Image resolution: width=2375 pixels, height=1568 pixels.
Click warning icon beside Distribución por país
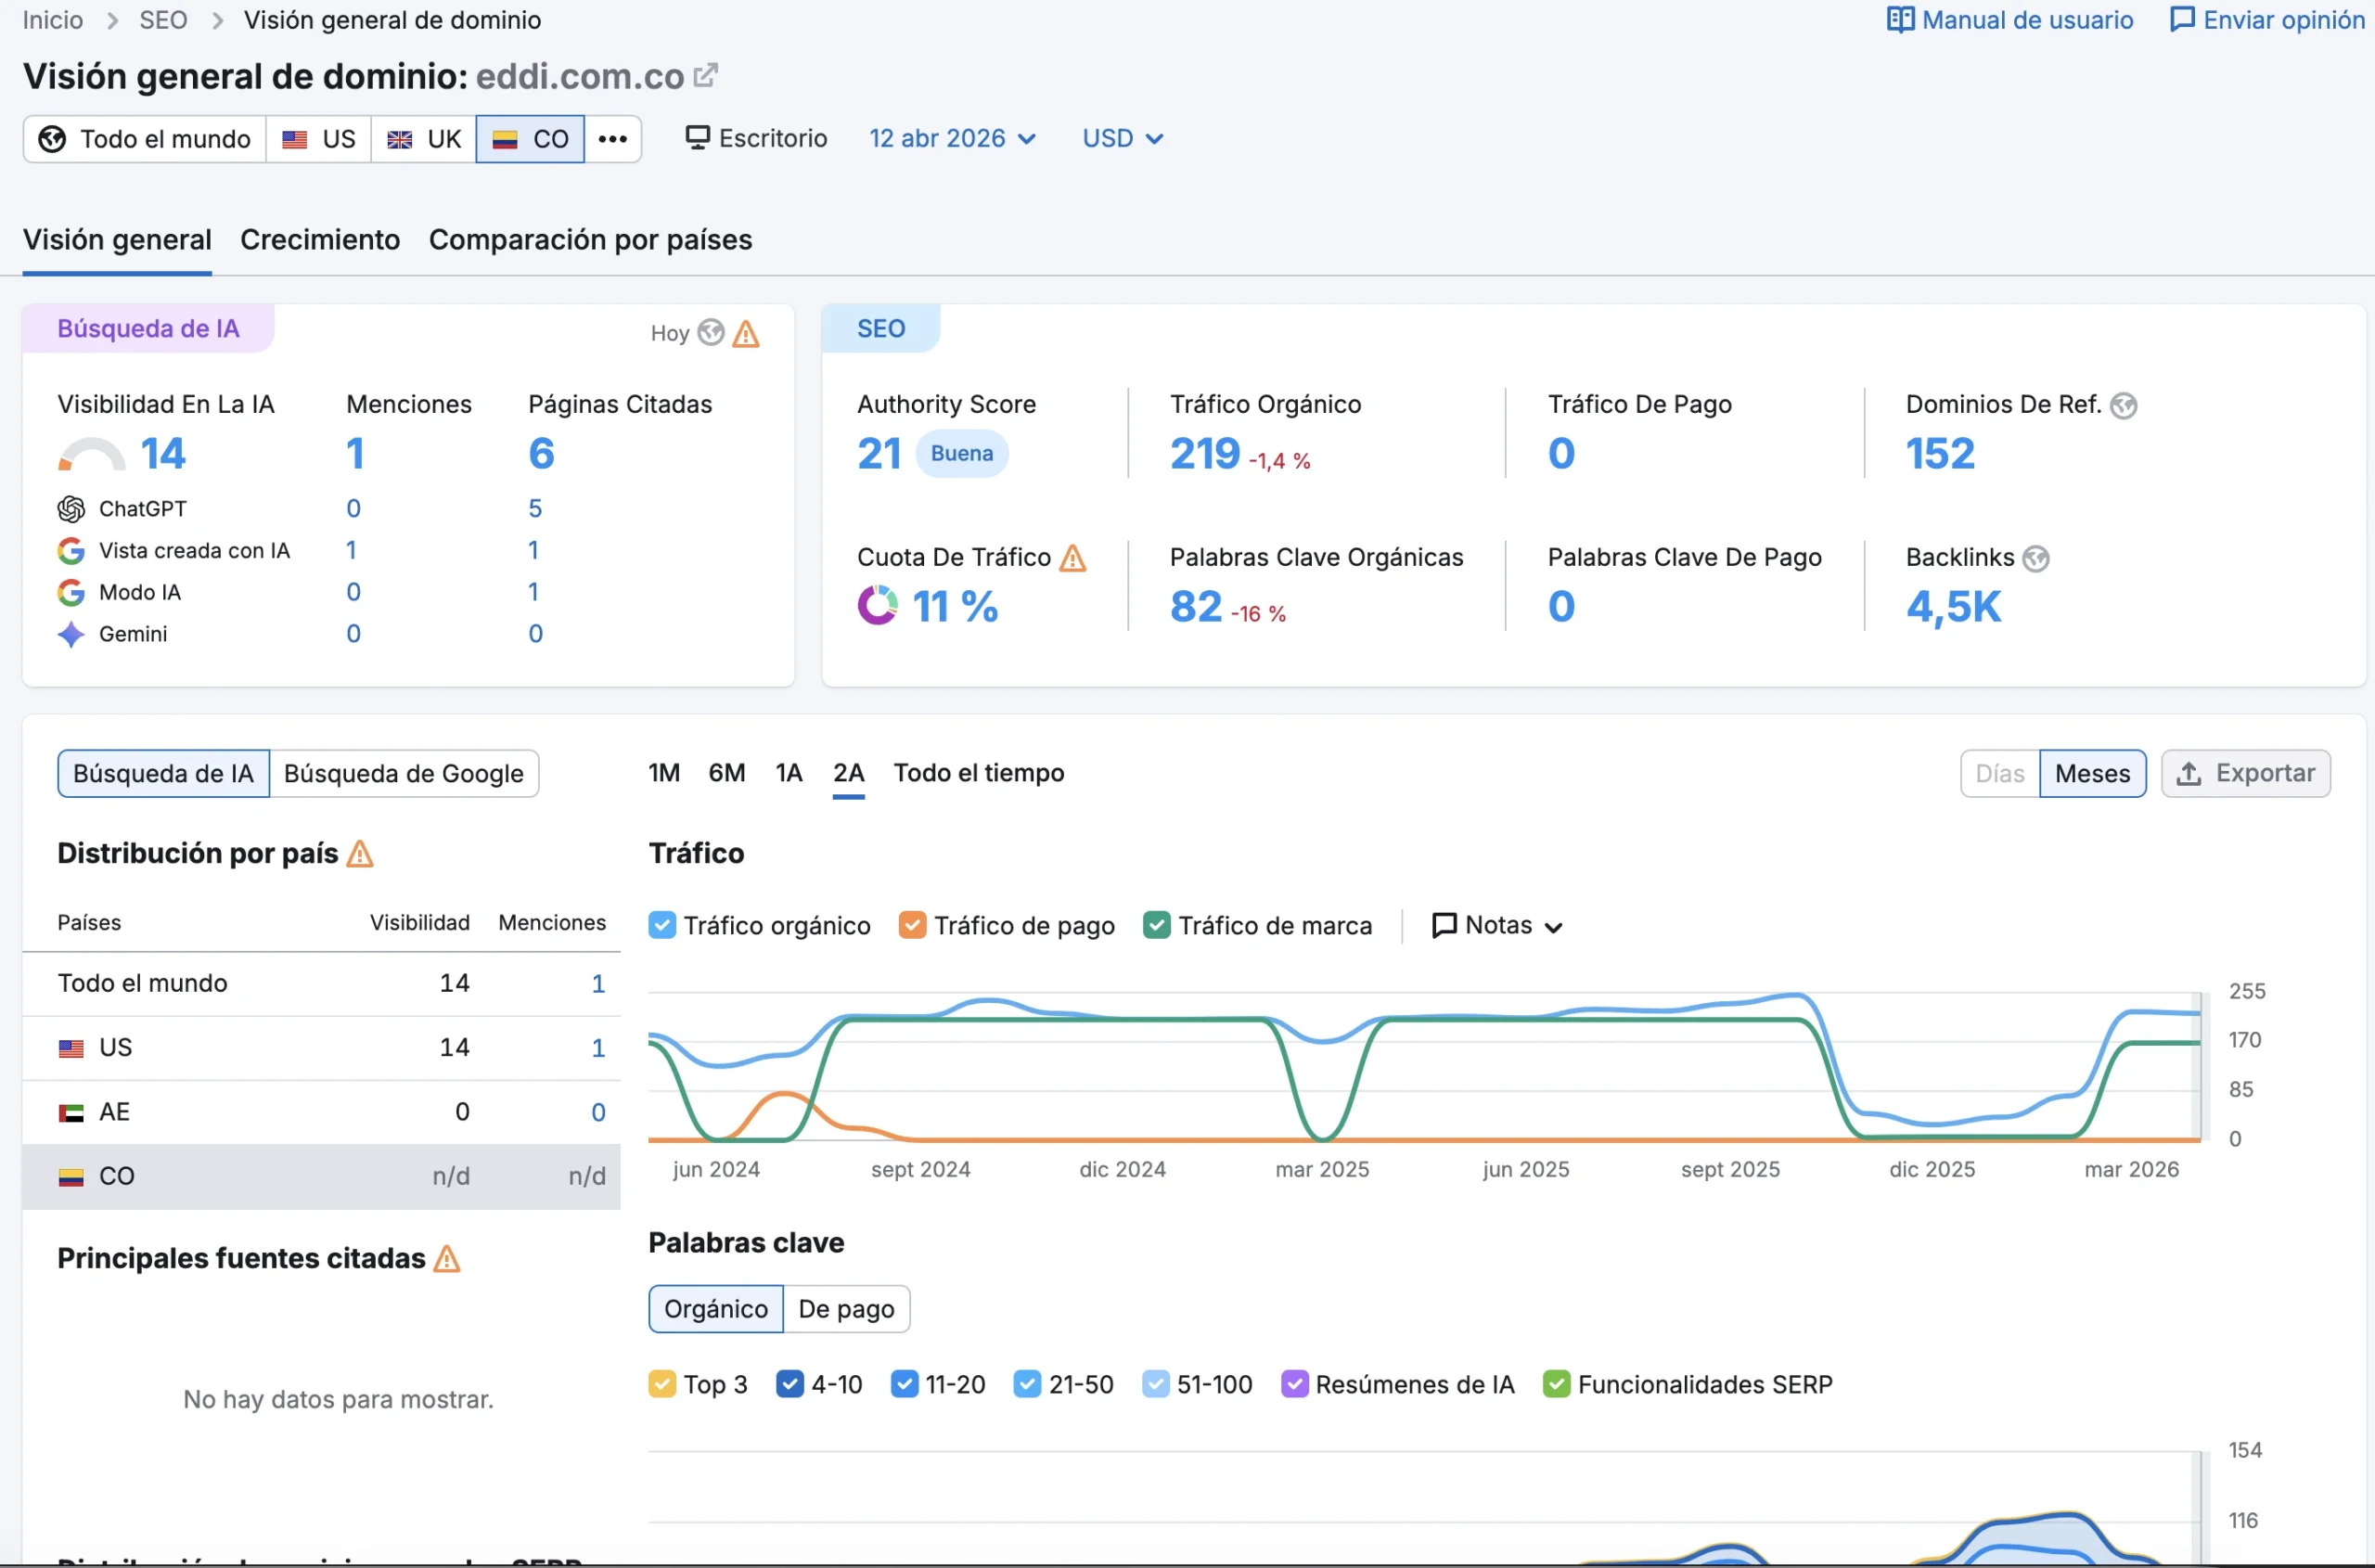pyautogui.click(x=359, y=853)
